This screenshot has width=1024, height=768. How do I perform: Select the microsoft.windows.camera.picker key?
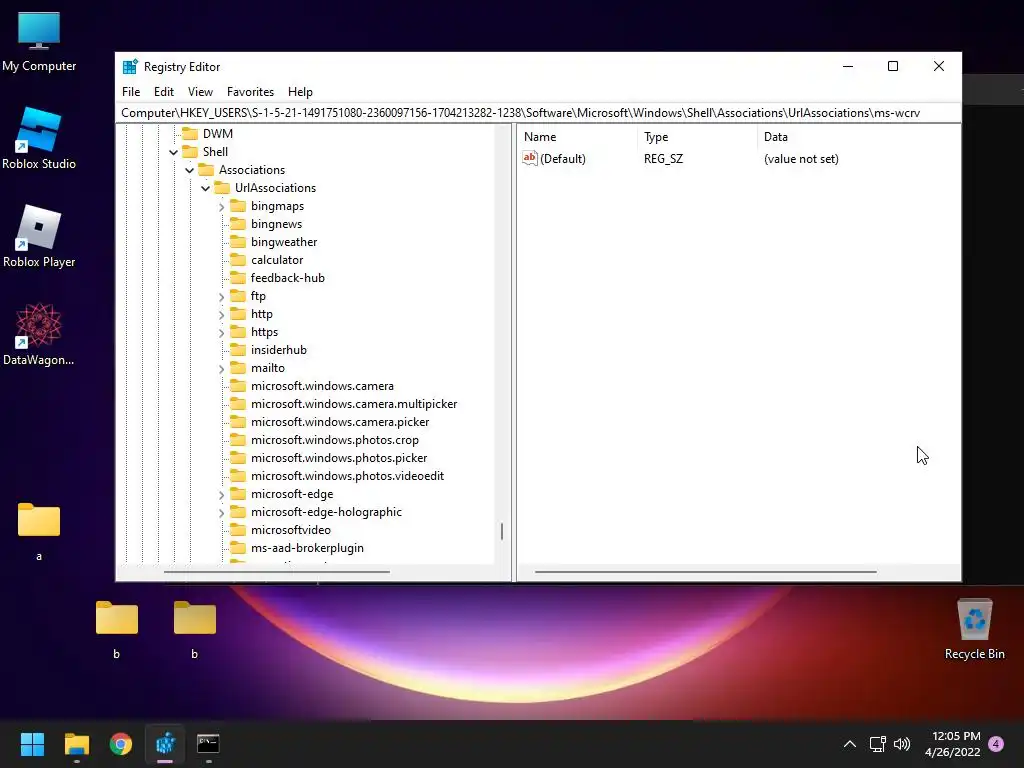coord(340,422)
